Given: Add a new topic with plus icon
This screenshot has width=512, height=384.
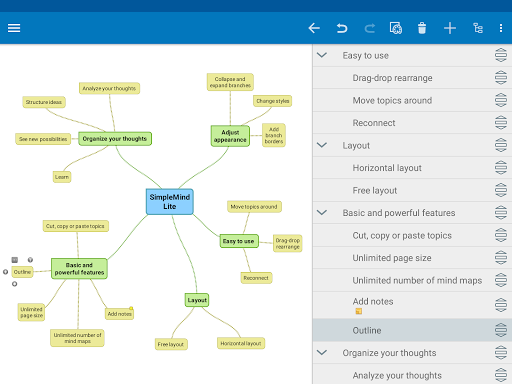Looking at the screenshot, I should pos(450,28).
